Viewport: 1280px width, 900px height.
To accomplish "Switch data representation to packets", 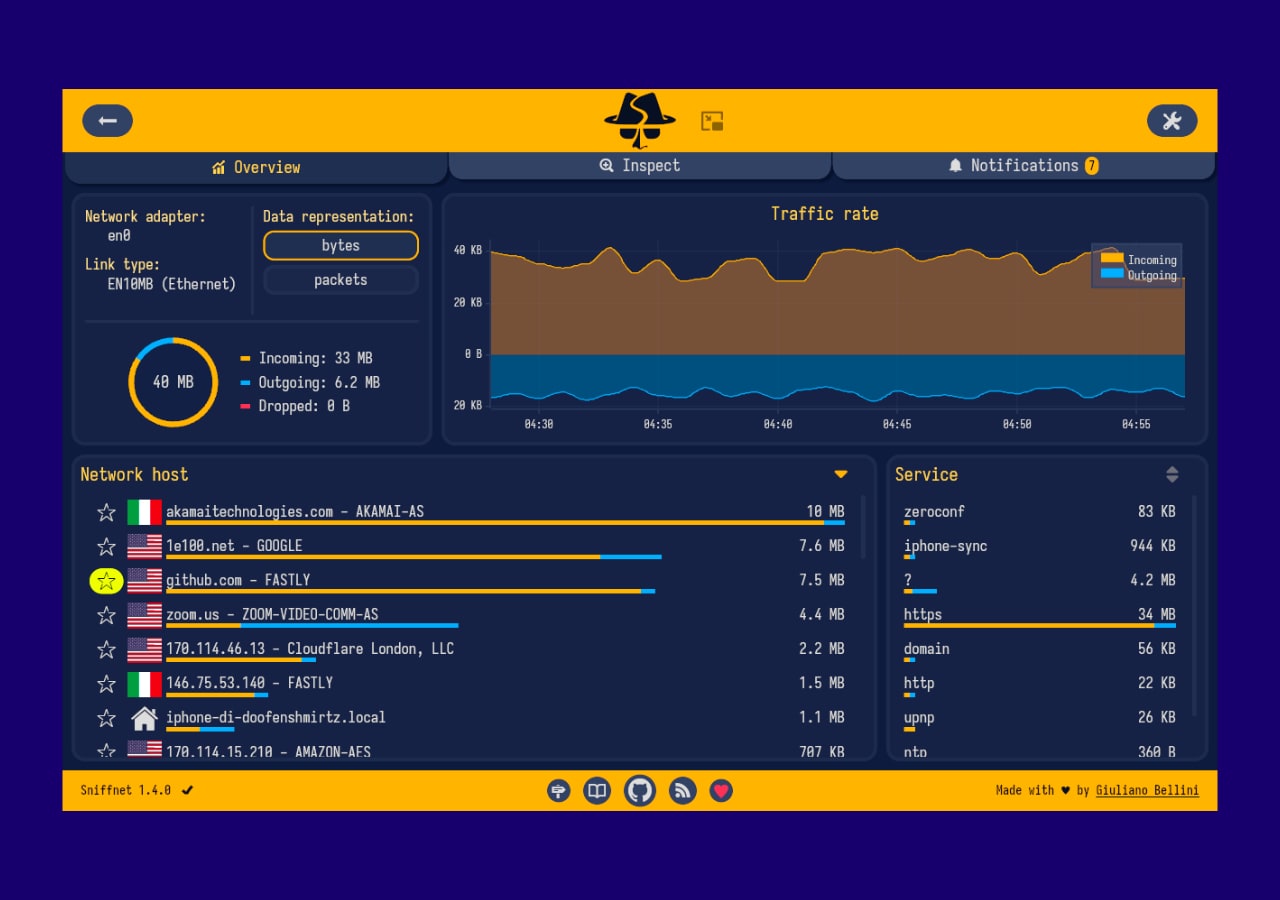I will click(340, 280).
